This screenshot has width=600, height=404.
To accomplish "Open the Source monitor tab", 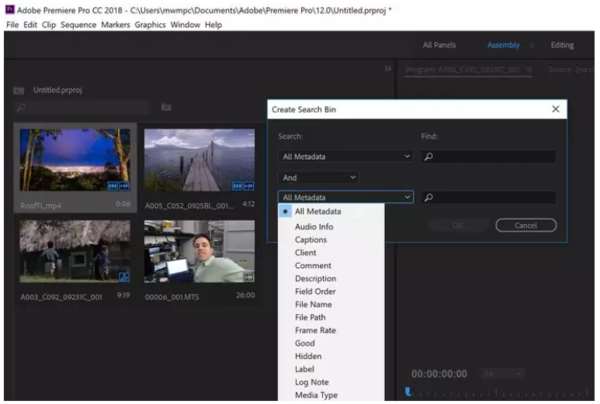I will click(x=570, y=70).
